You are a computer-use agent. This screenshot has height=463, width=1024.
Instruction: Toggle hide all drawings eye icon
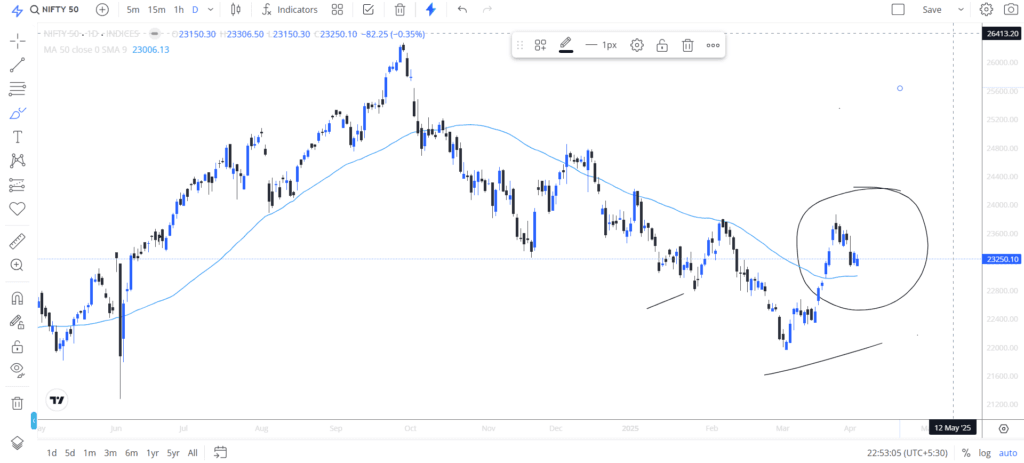[18, 370]
